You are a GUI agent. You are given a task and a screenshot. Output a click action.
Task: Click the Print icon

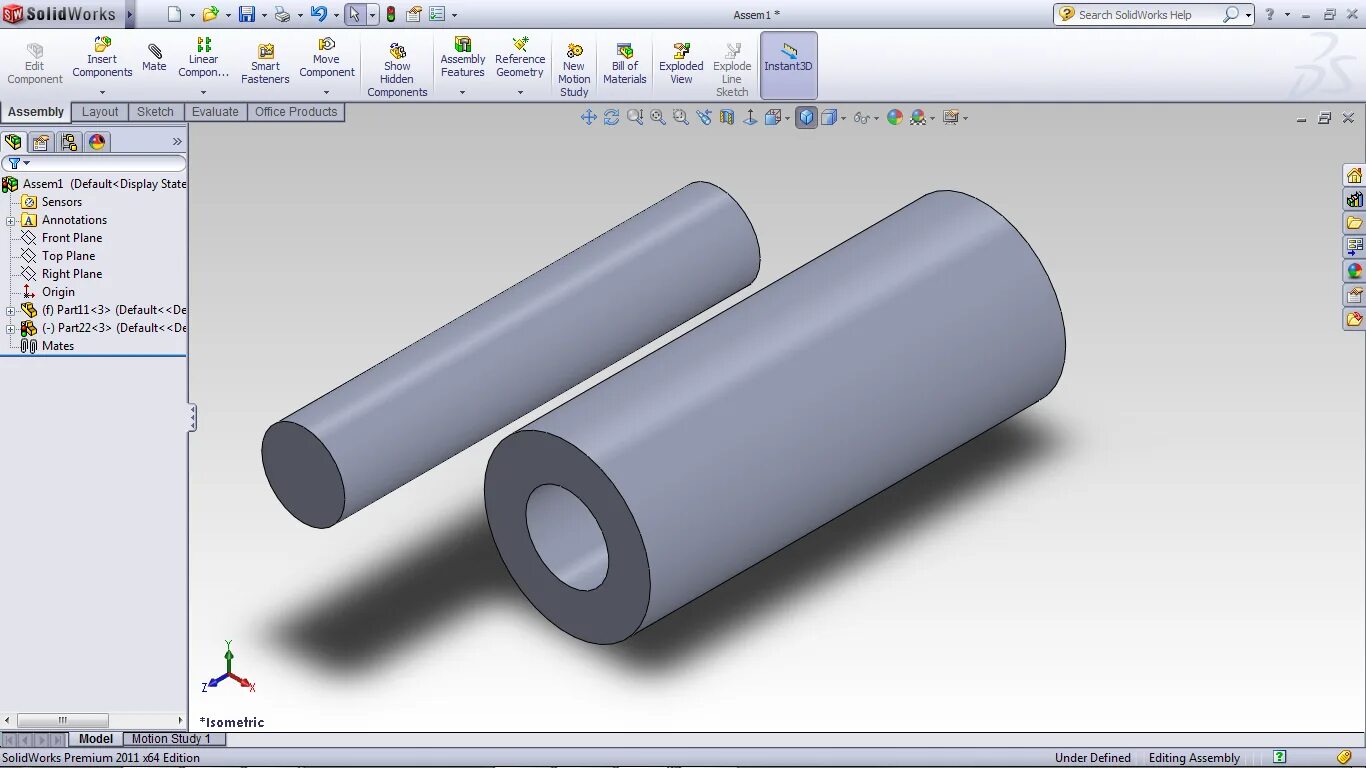click(x=283, y=14)
